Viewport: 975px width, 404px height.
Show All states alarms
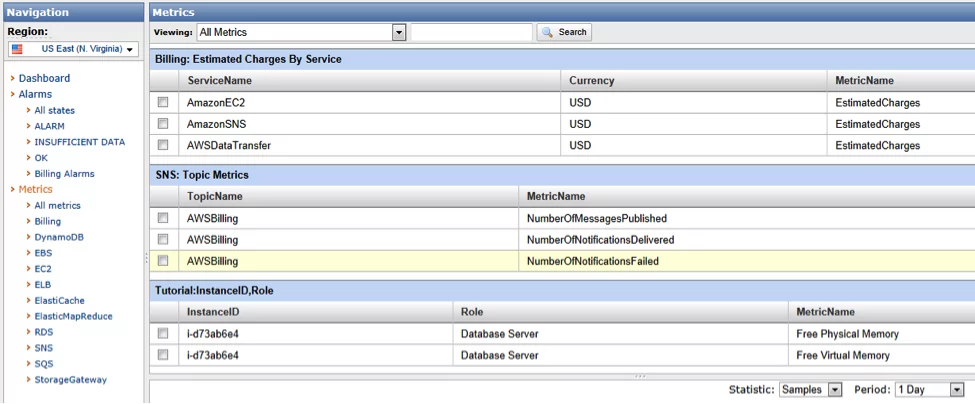(55, 111)
